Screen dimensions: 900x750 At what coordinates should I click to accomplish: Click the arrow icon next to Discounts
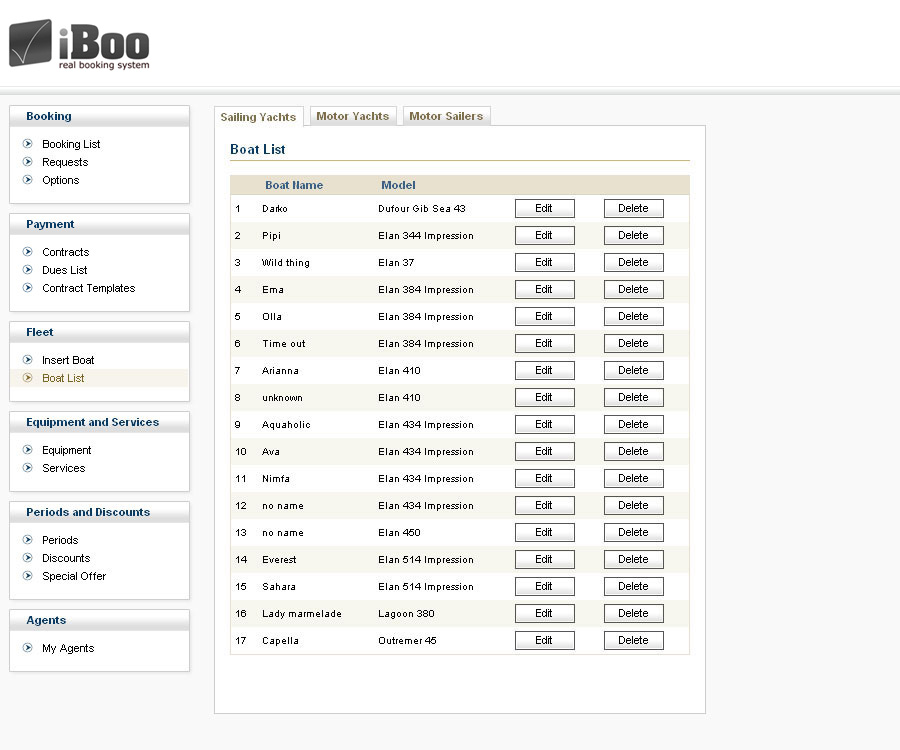[x=28, y=558]
